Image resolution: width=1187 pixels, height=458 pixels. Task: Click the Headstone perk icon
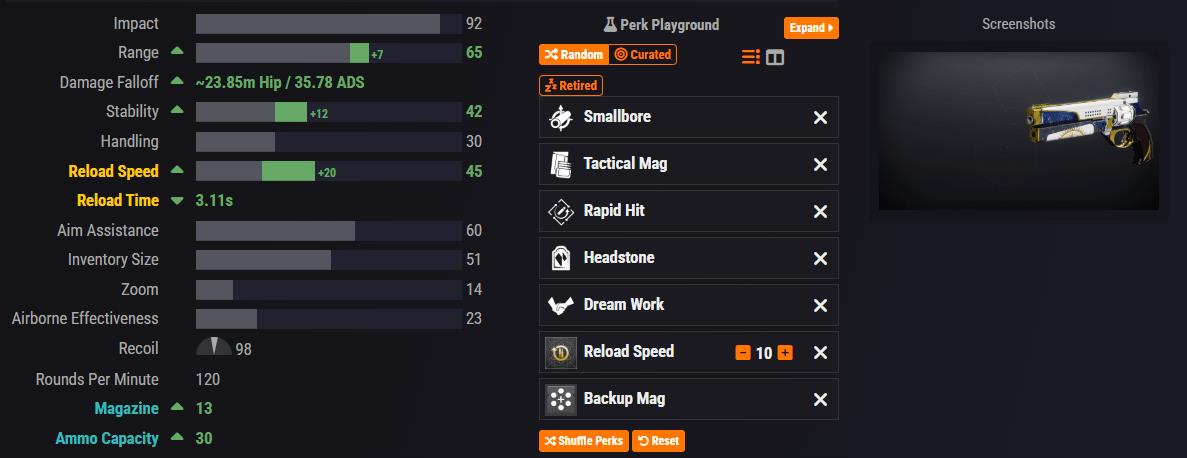tap(560, 258)
